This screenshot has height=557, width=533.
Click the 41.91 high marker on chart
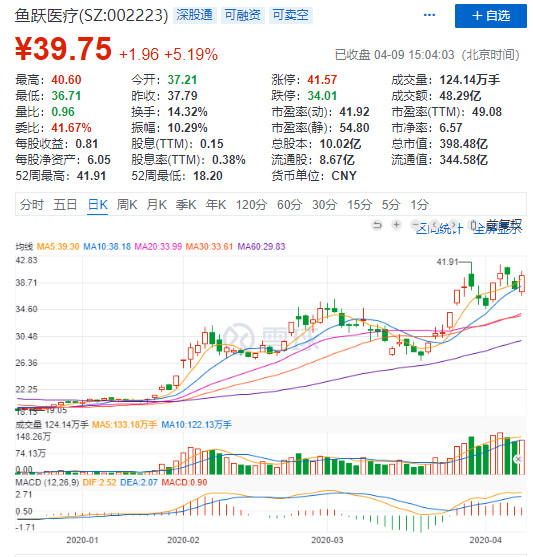pos(447,262)
